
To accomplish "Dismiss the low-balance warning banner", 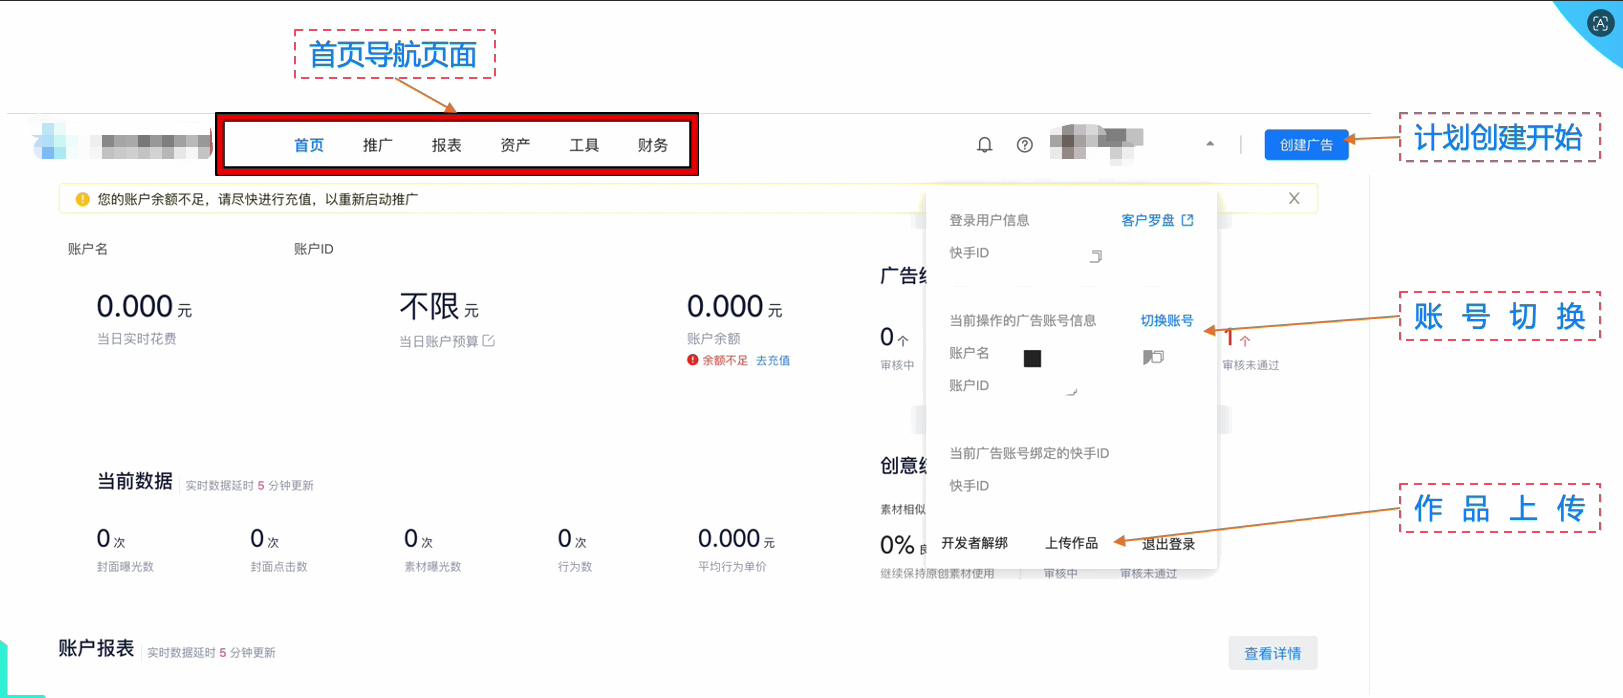I will (x=1294, y=198).
